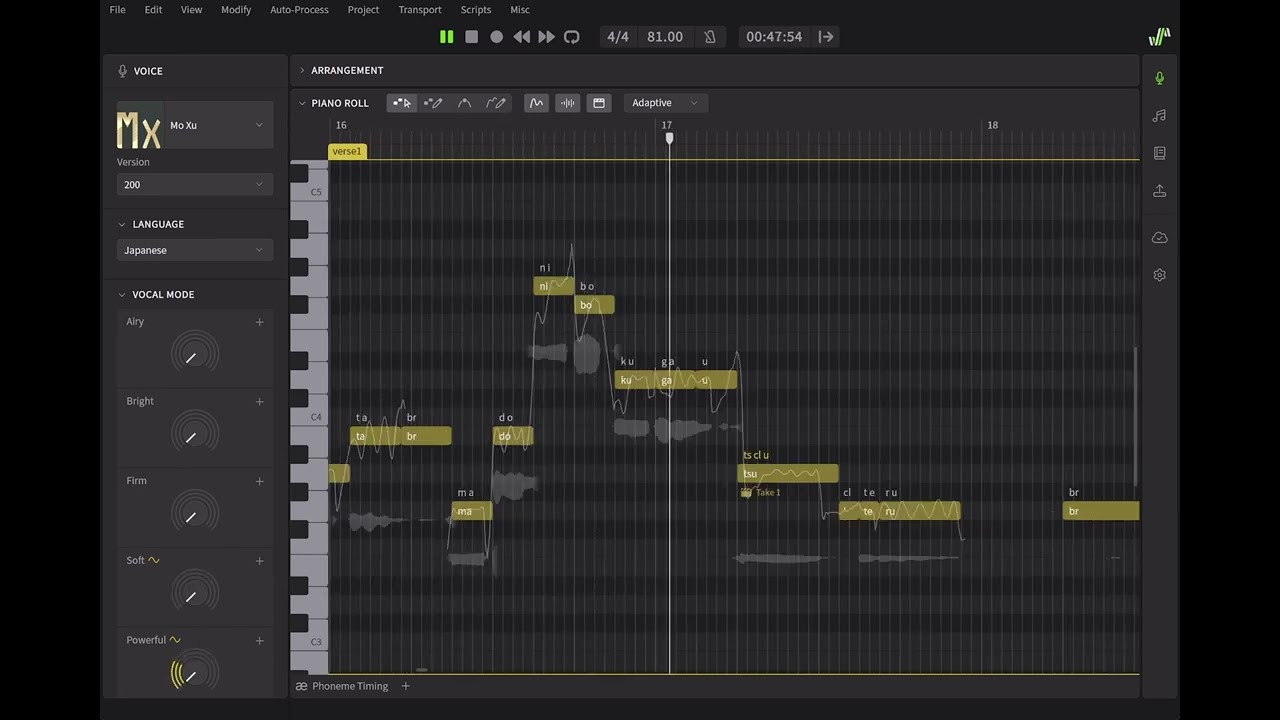The width and height of the screenshot is (1280, 720).
Task: Open the View menu
Action: click(191, 9)
